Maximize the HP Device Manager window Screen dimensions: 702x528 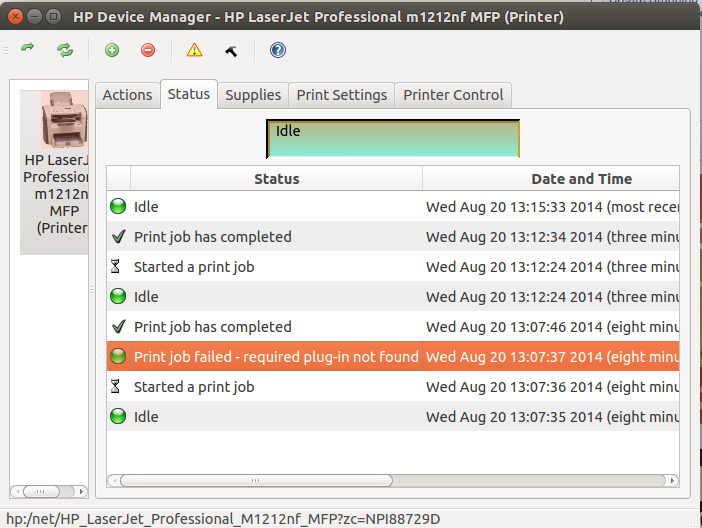[54, 17]
